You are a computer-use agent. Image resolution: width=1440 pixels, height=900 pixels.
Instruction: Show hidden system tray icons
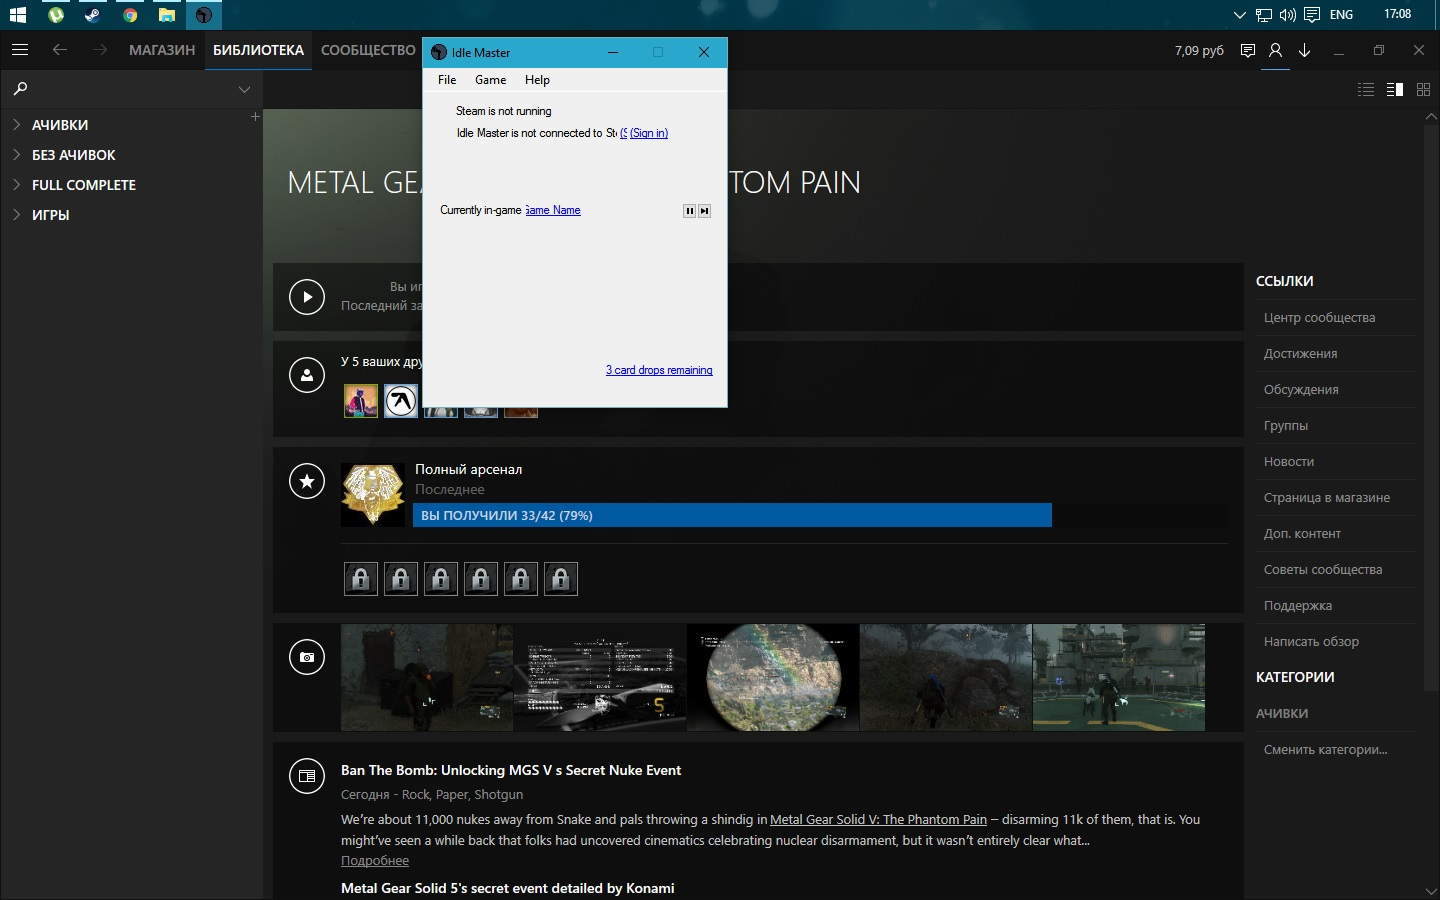(1240, 15)
